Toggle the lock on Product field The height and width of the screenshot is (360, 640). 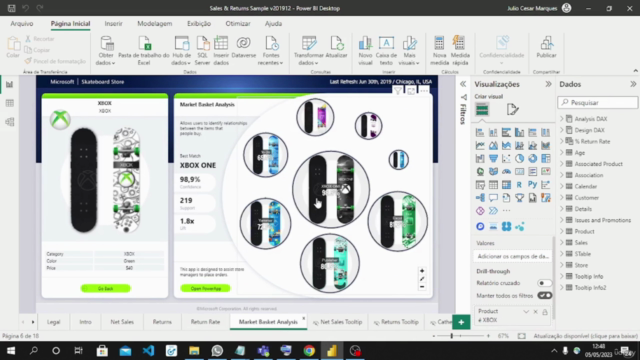coord(545,312)
